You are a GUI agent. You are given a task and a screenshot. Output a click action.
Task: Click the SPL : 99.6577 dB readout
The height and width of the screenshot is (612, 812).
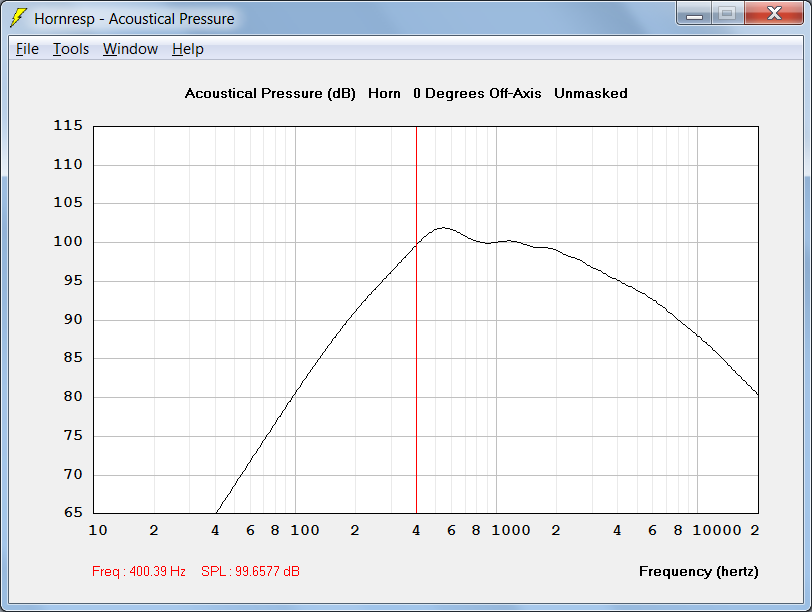[250, 571]
